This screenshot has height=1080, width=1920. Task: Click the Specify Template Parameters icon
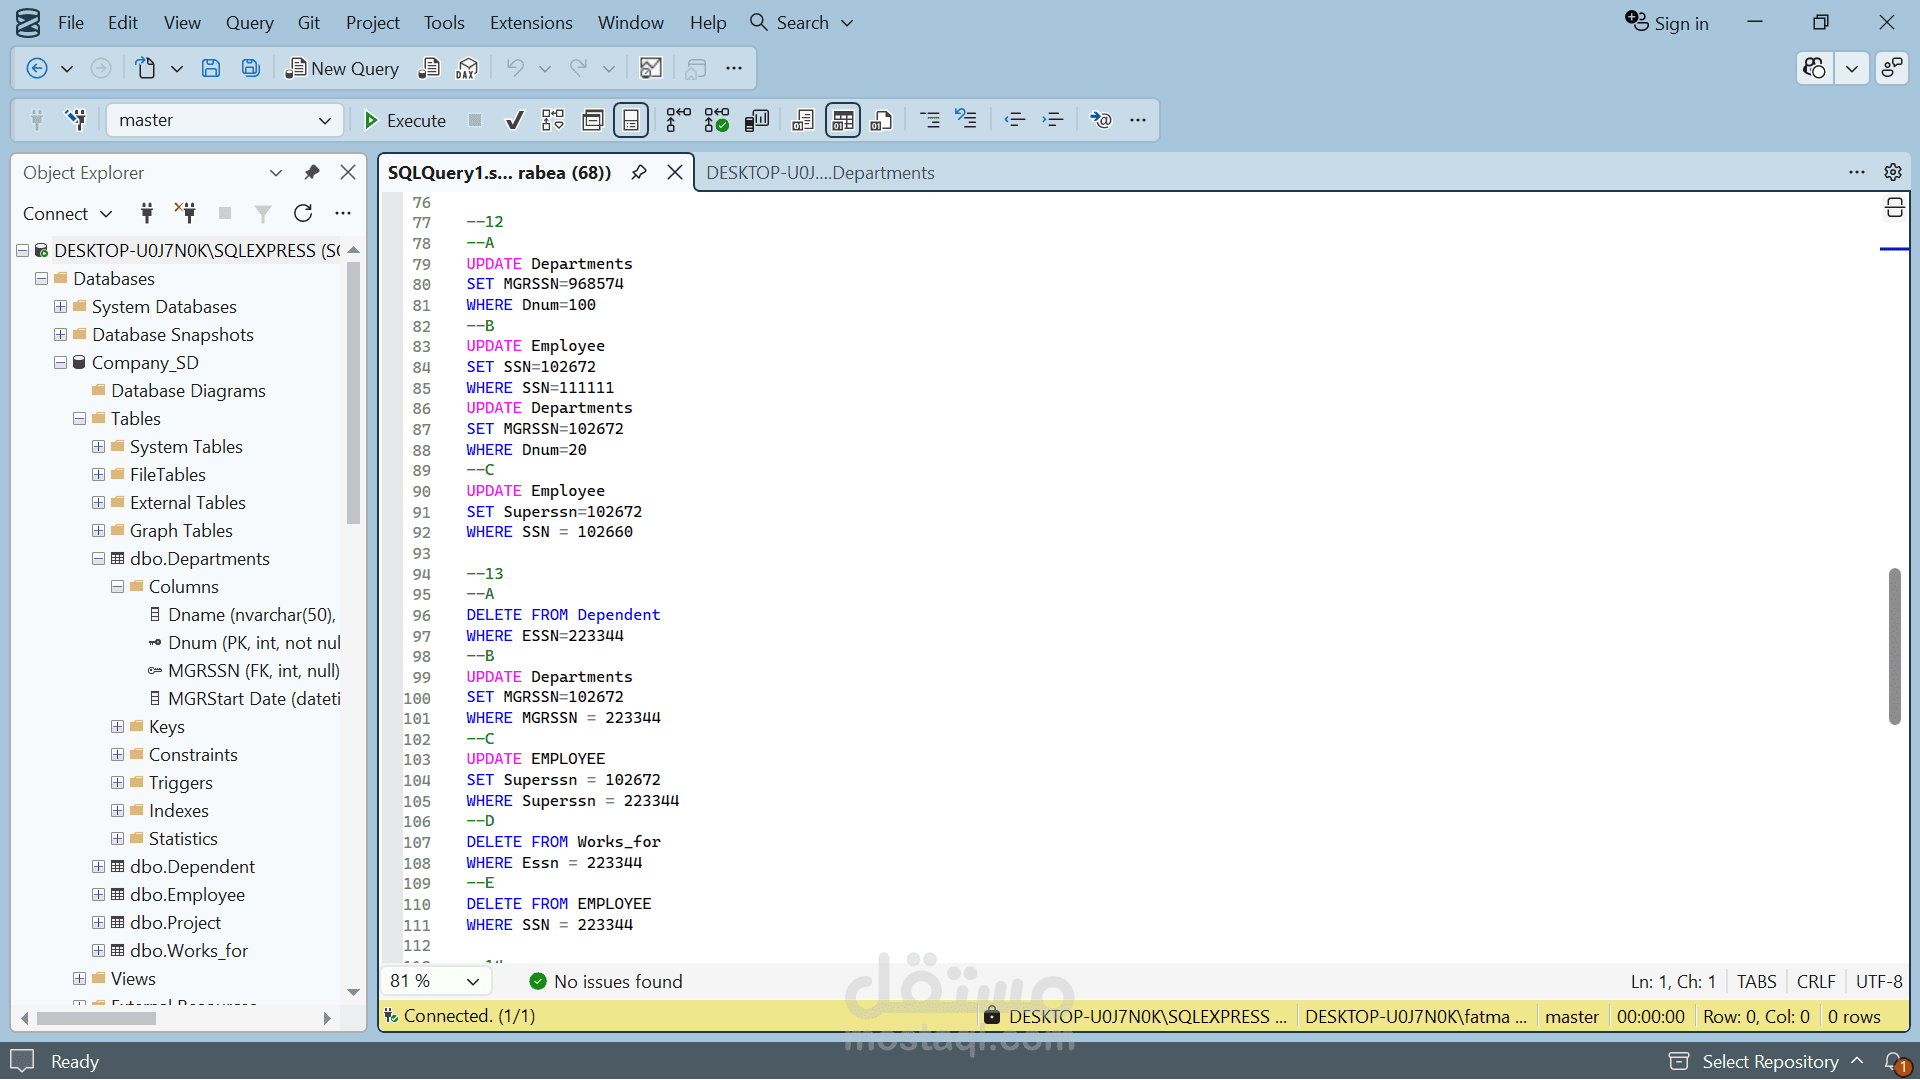click(x=1101, y=120)
